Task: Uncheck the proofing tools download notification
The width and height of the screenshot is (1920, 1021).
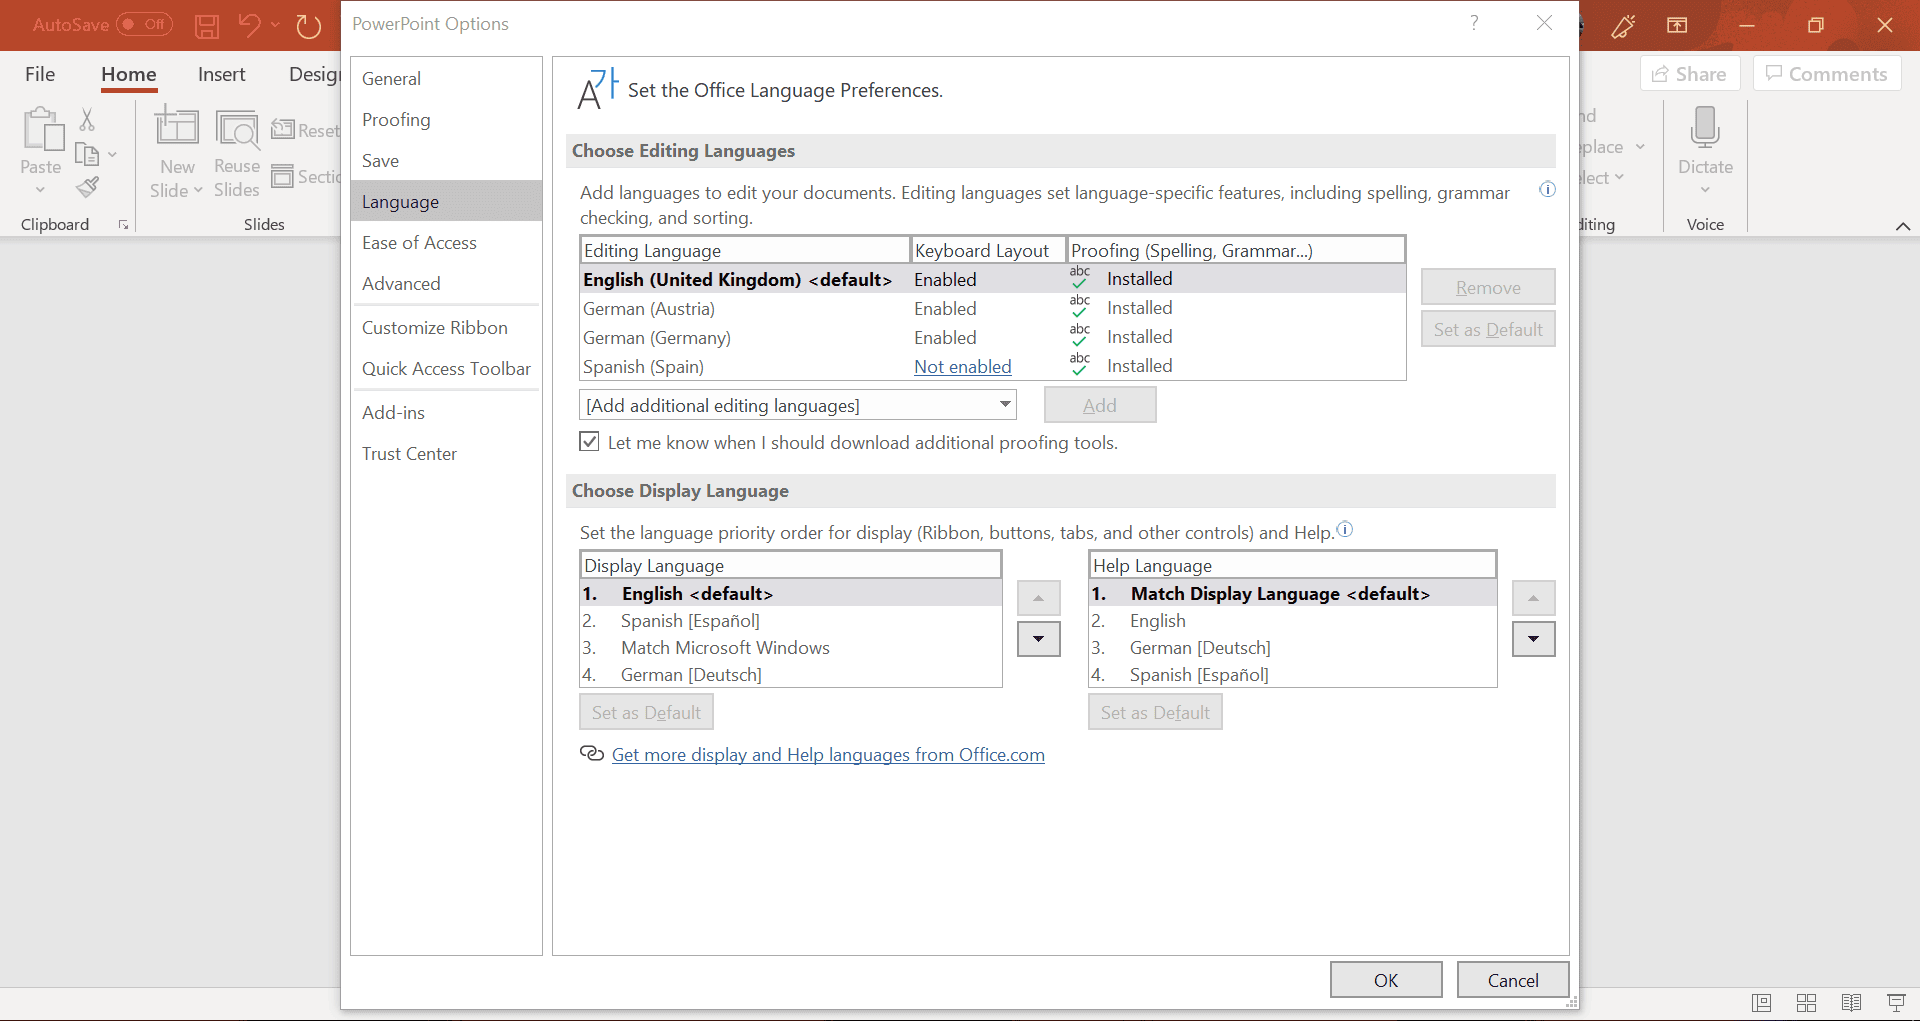Action: pyautogui.click(x=589, y=441)
